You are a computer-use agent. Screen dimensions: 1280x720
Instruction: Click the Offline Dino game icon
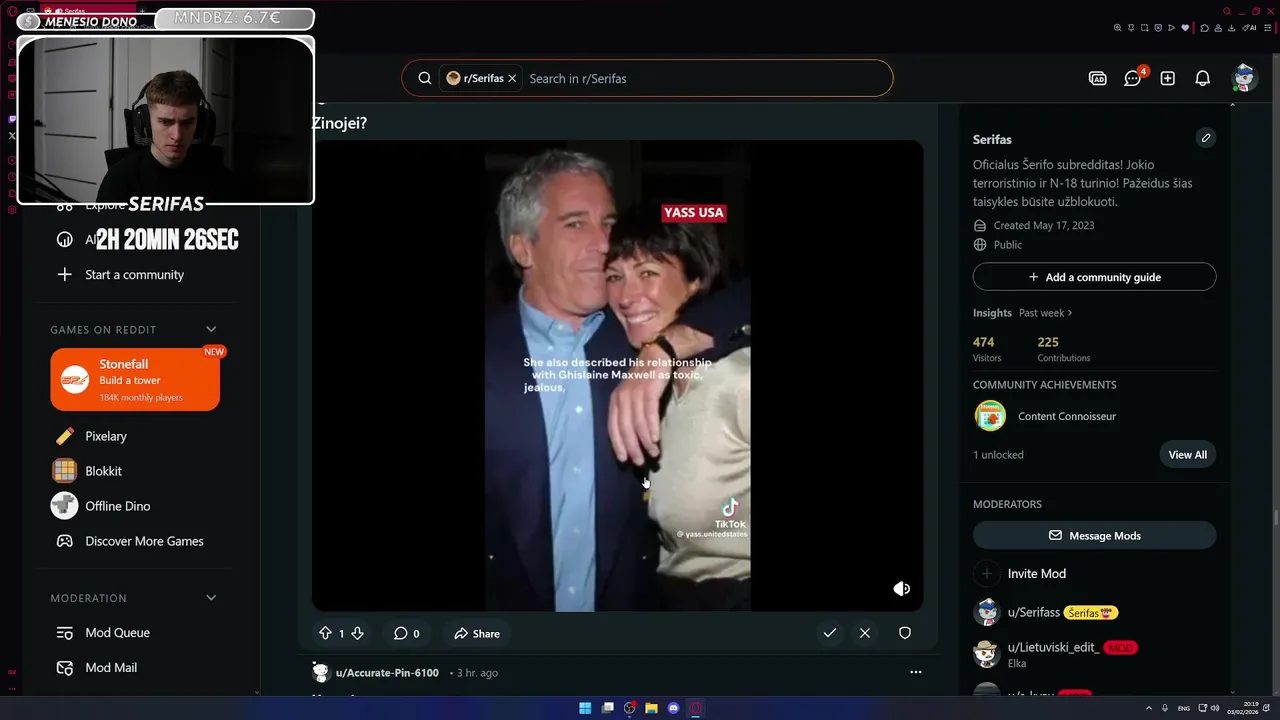click(x=65, y=506)
